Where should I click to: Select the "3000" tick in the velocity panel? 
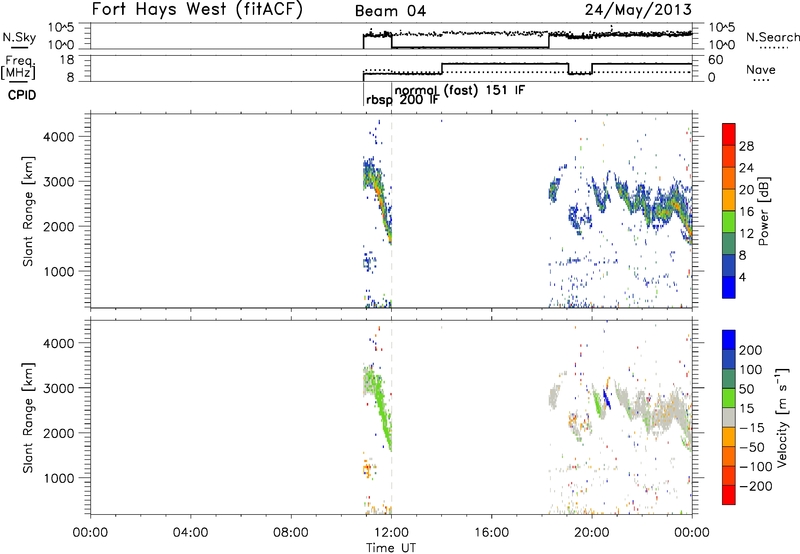coord(58,388)
